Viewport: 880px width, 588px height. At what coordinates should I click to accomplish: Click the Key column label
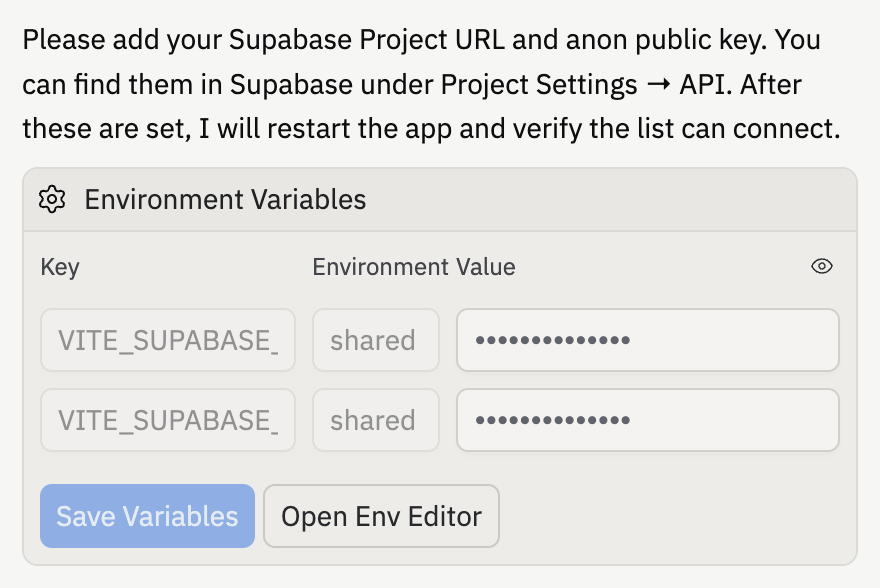(60, 267)
